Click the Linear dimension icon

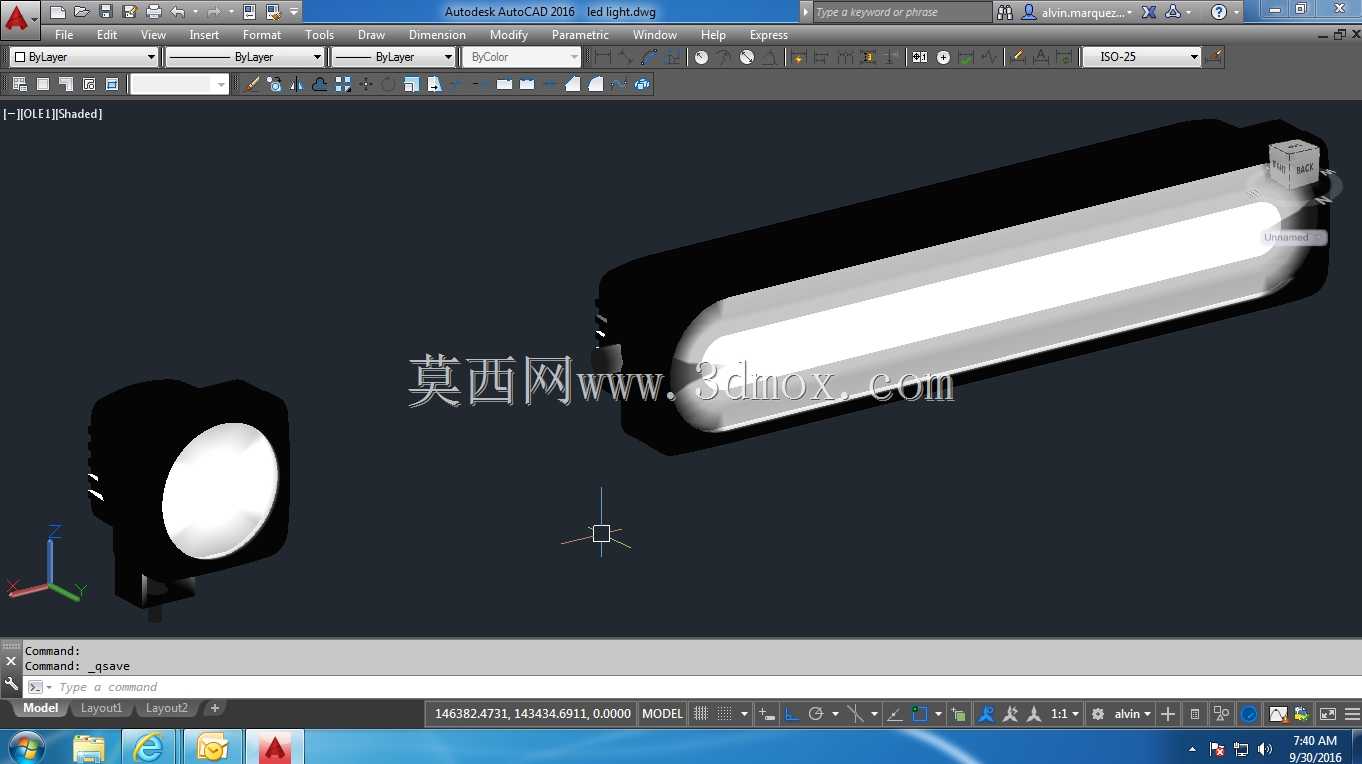[602, 57]
